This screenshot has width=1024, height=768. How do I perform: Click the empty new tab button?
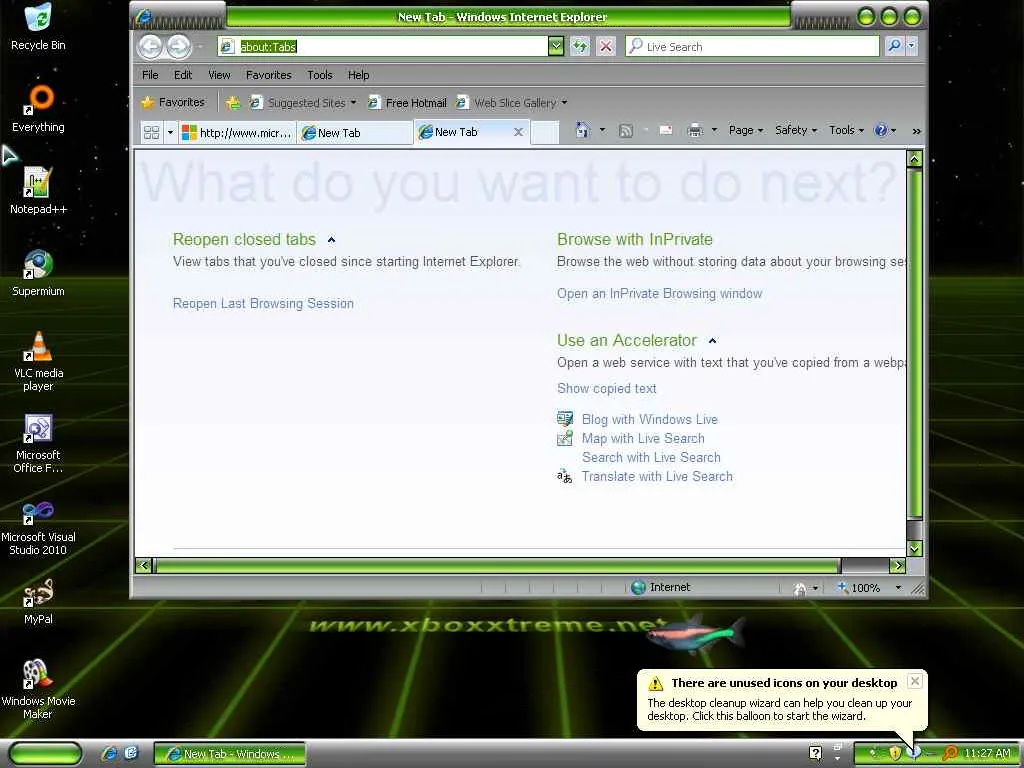click(545, 133)
